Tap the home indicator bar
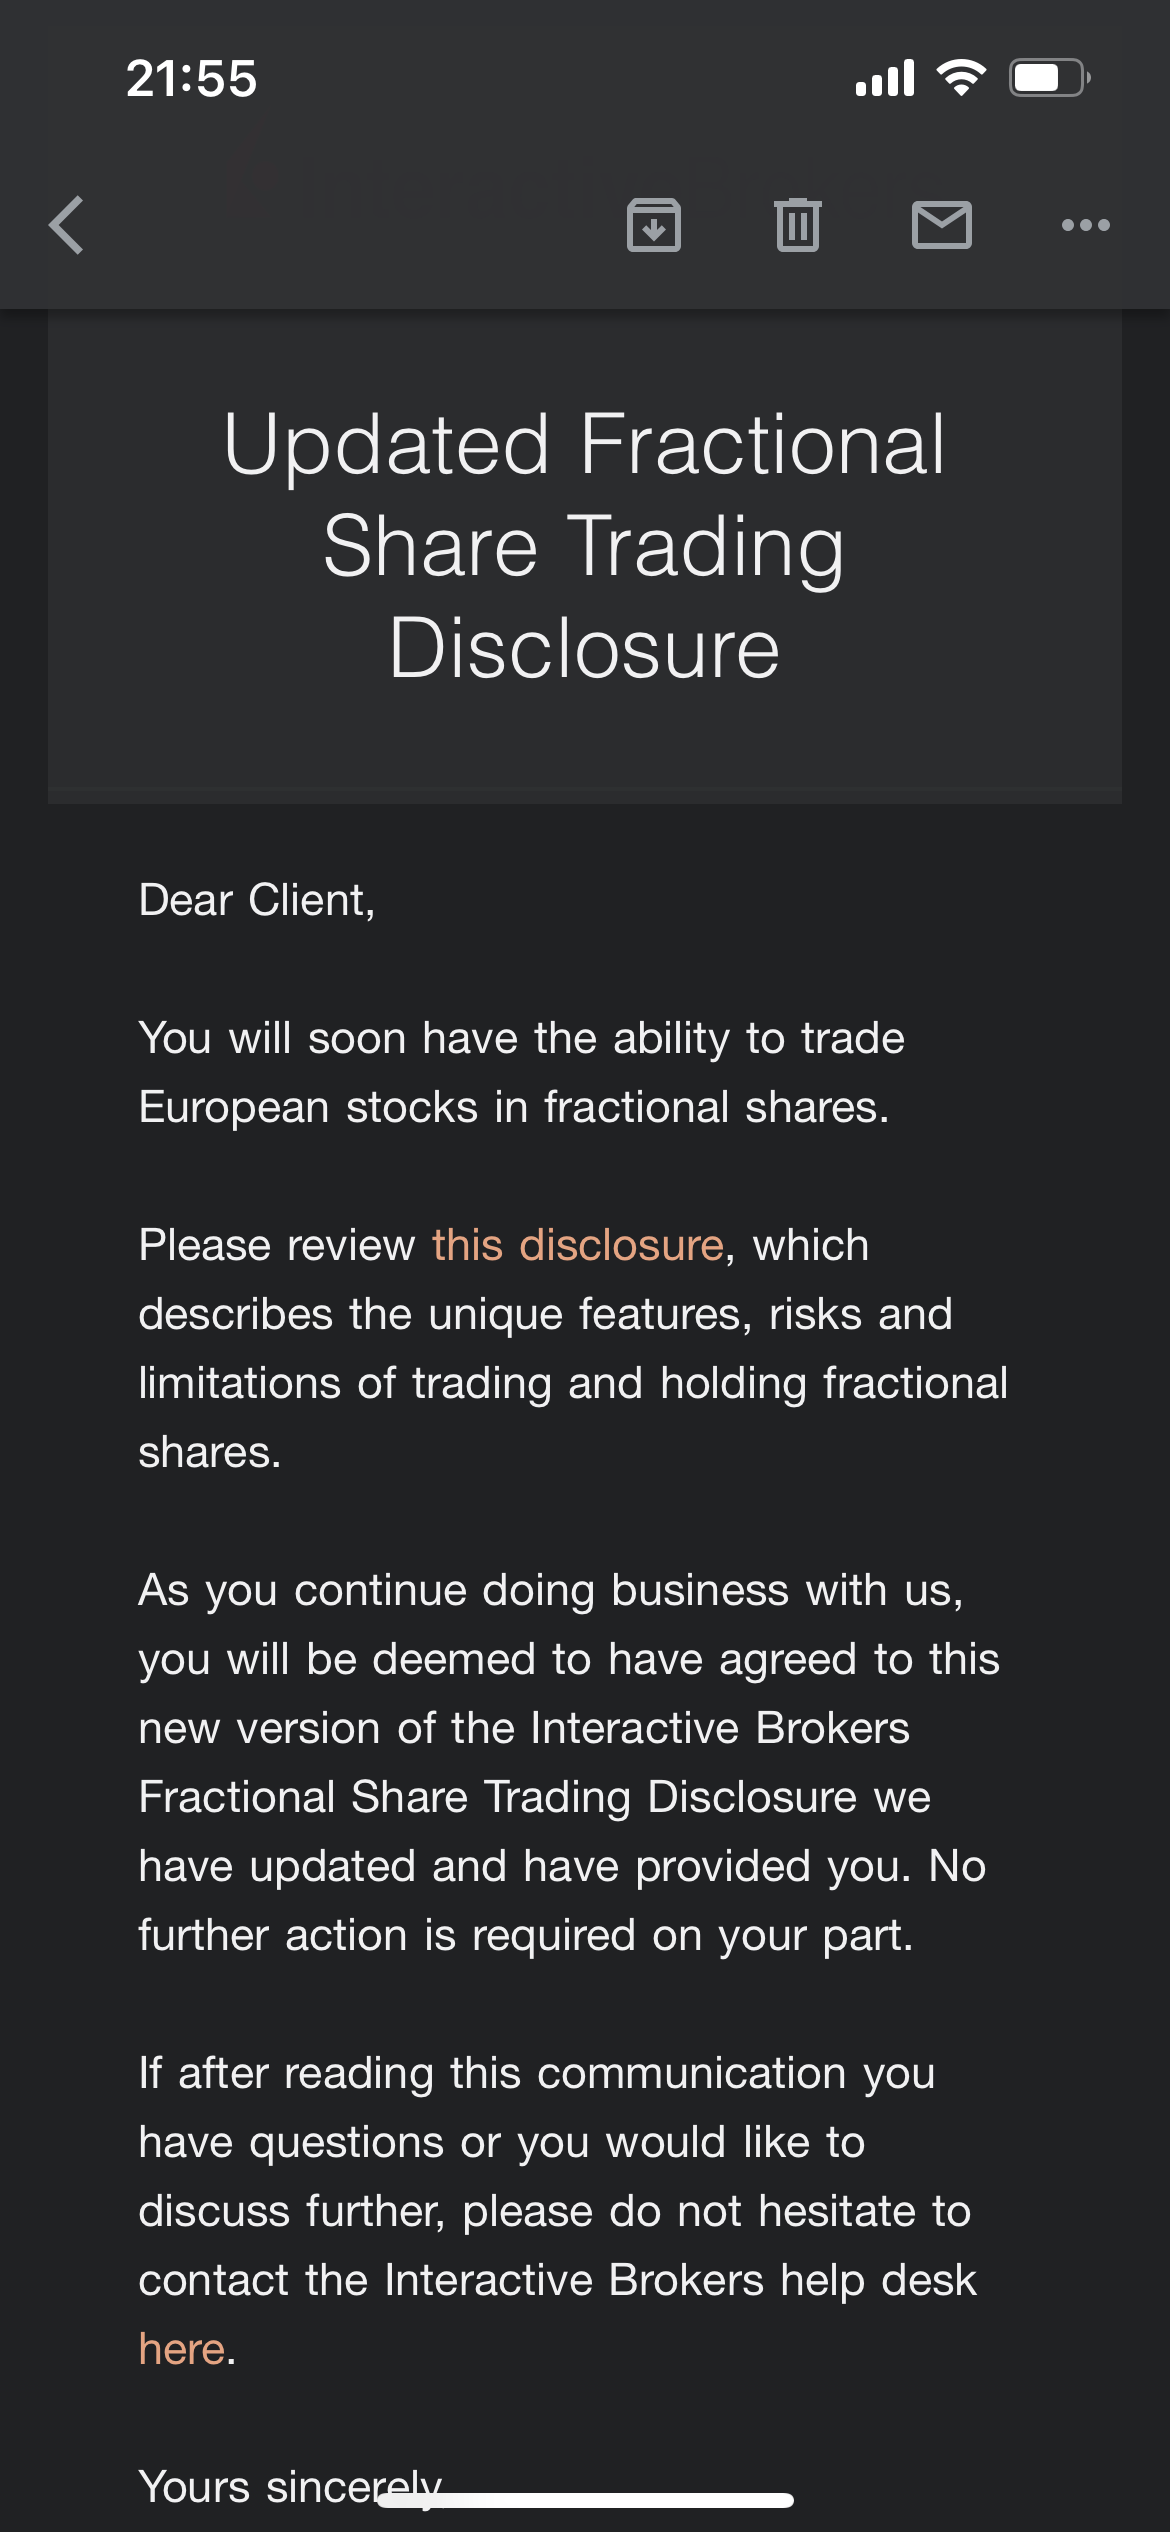1170x2532 pixels. (585, 2500)
